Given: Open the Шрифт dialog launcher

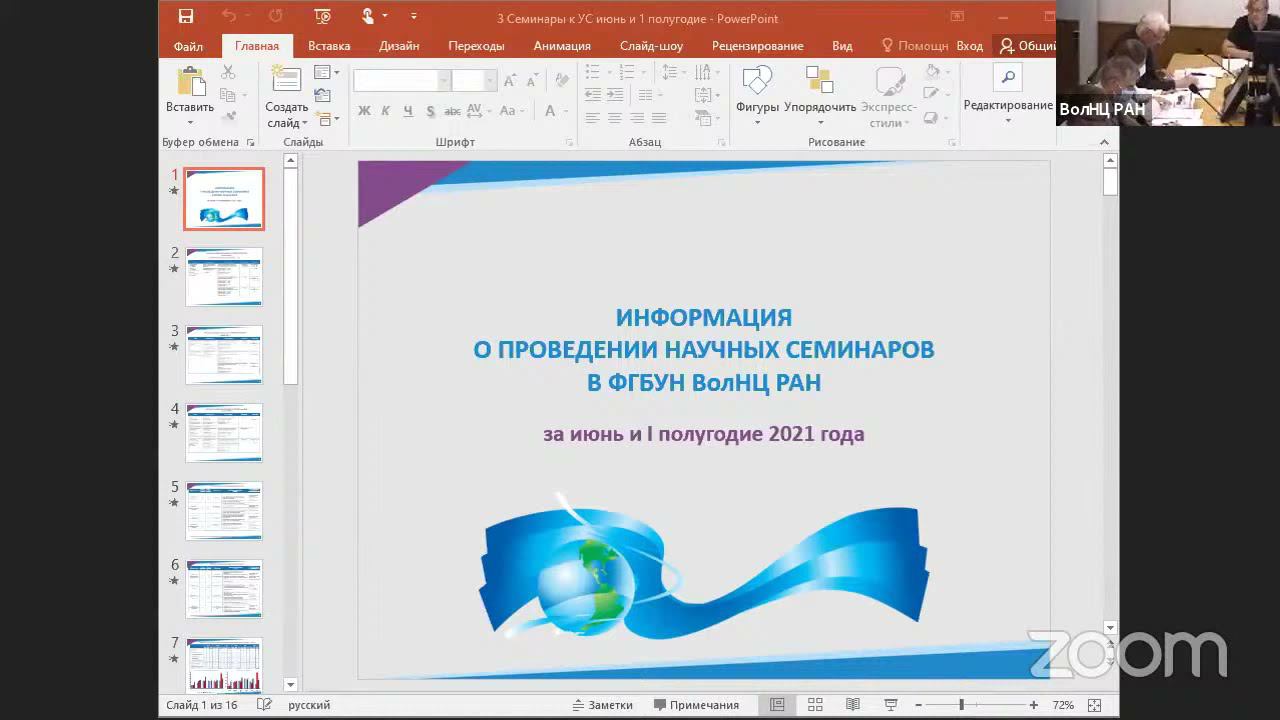Looking at the screenshot, I should pos(569,143).
